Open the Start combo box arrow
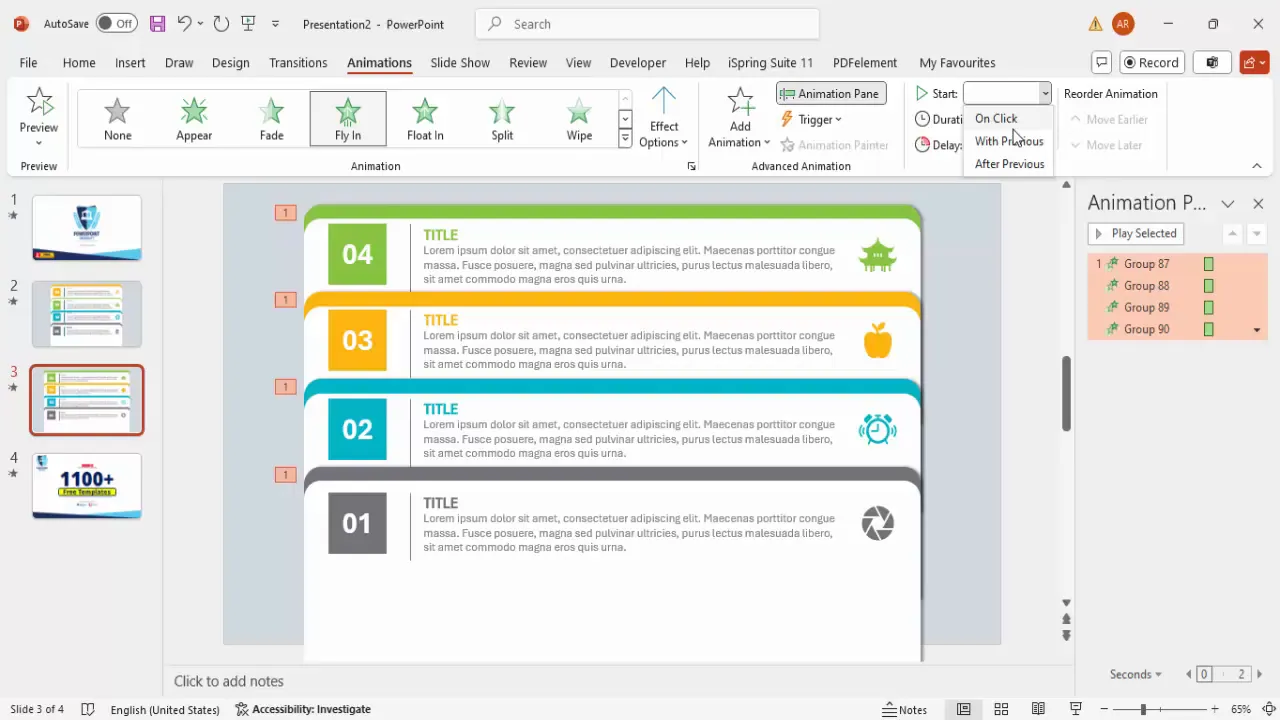Image resolution: width=1280 pixels, height=720 pixels. tap(1045, 93)
